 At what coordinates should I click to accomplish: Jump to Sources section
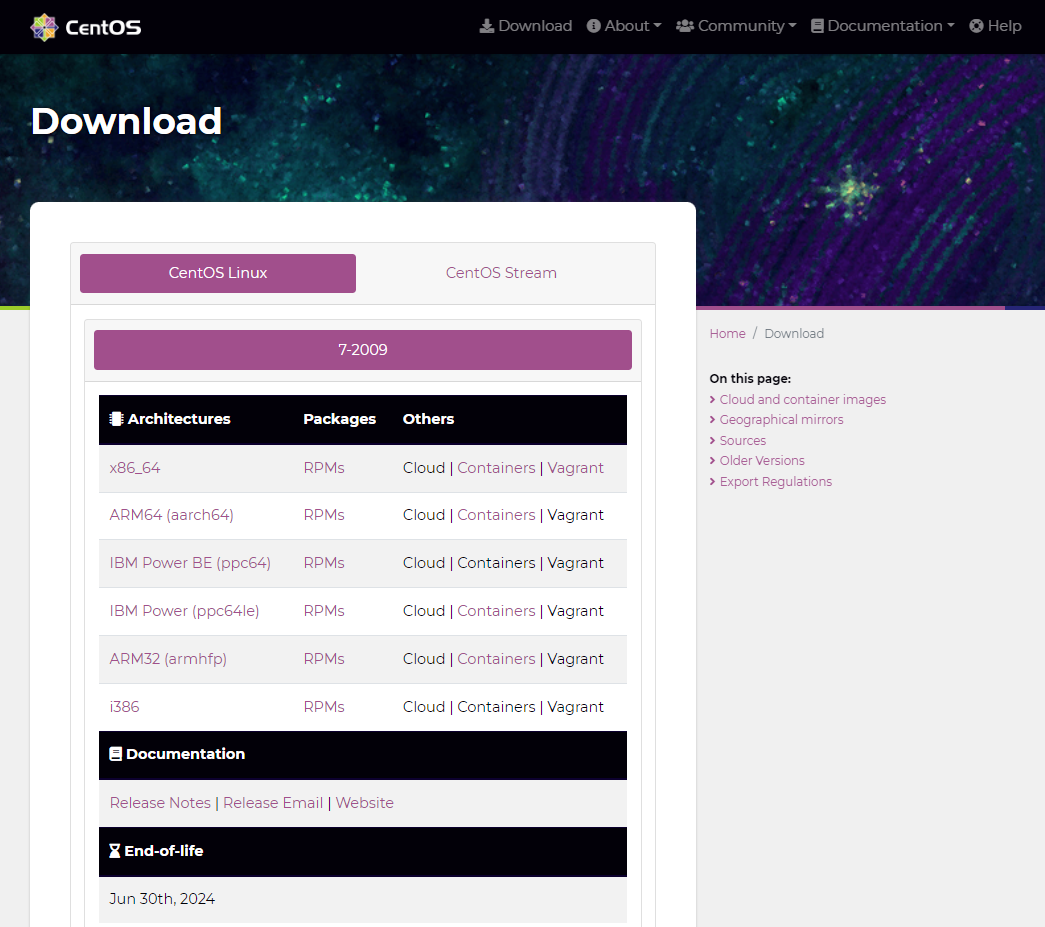(x=742, y=441)
